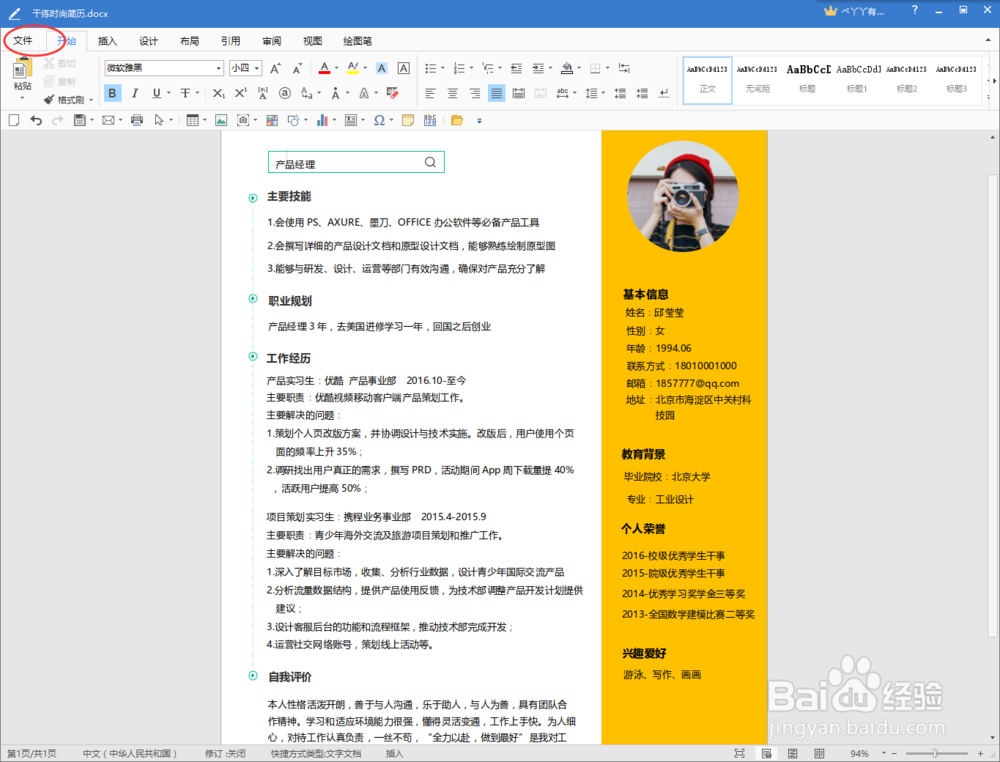This screenshot has height=762, width=1000.
Task: Click the phonetic guide icon
Action: pos(263,93)
